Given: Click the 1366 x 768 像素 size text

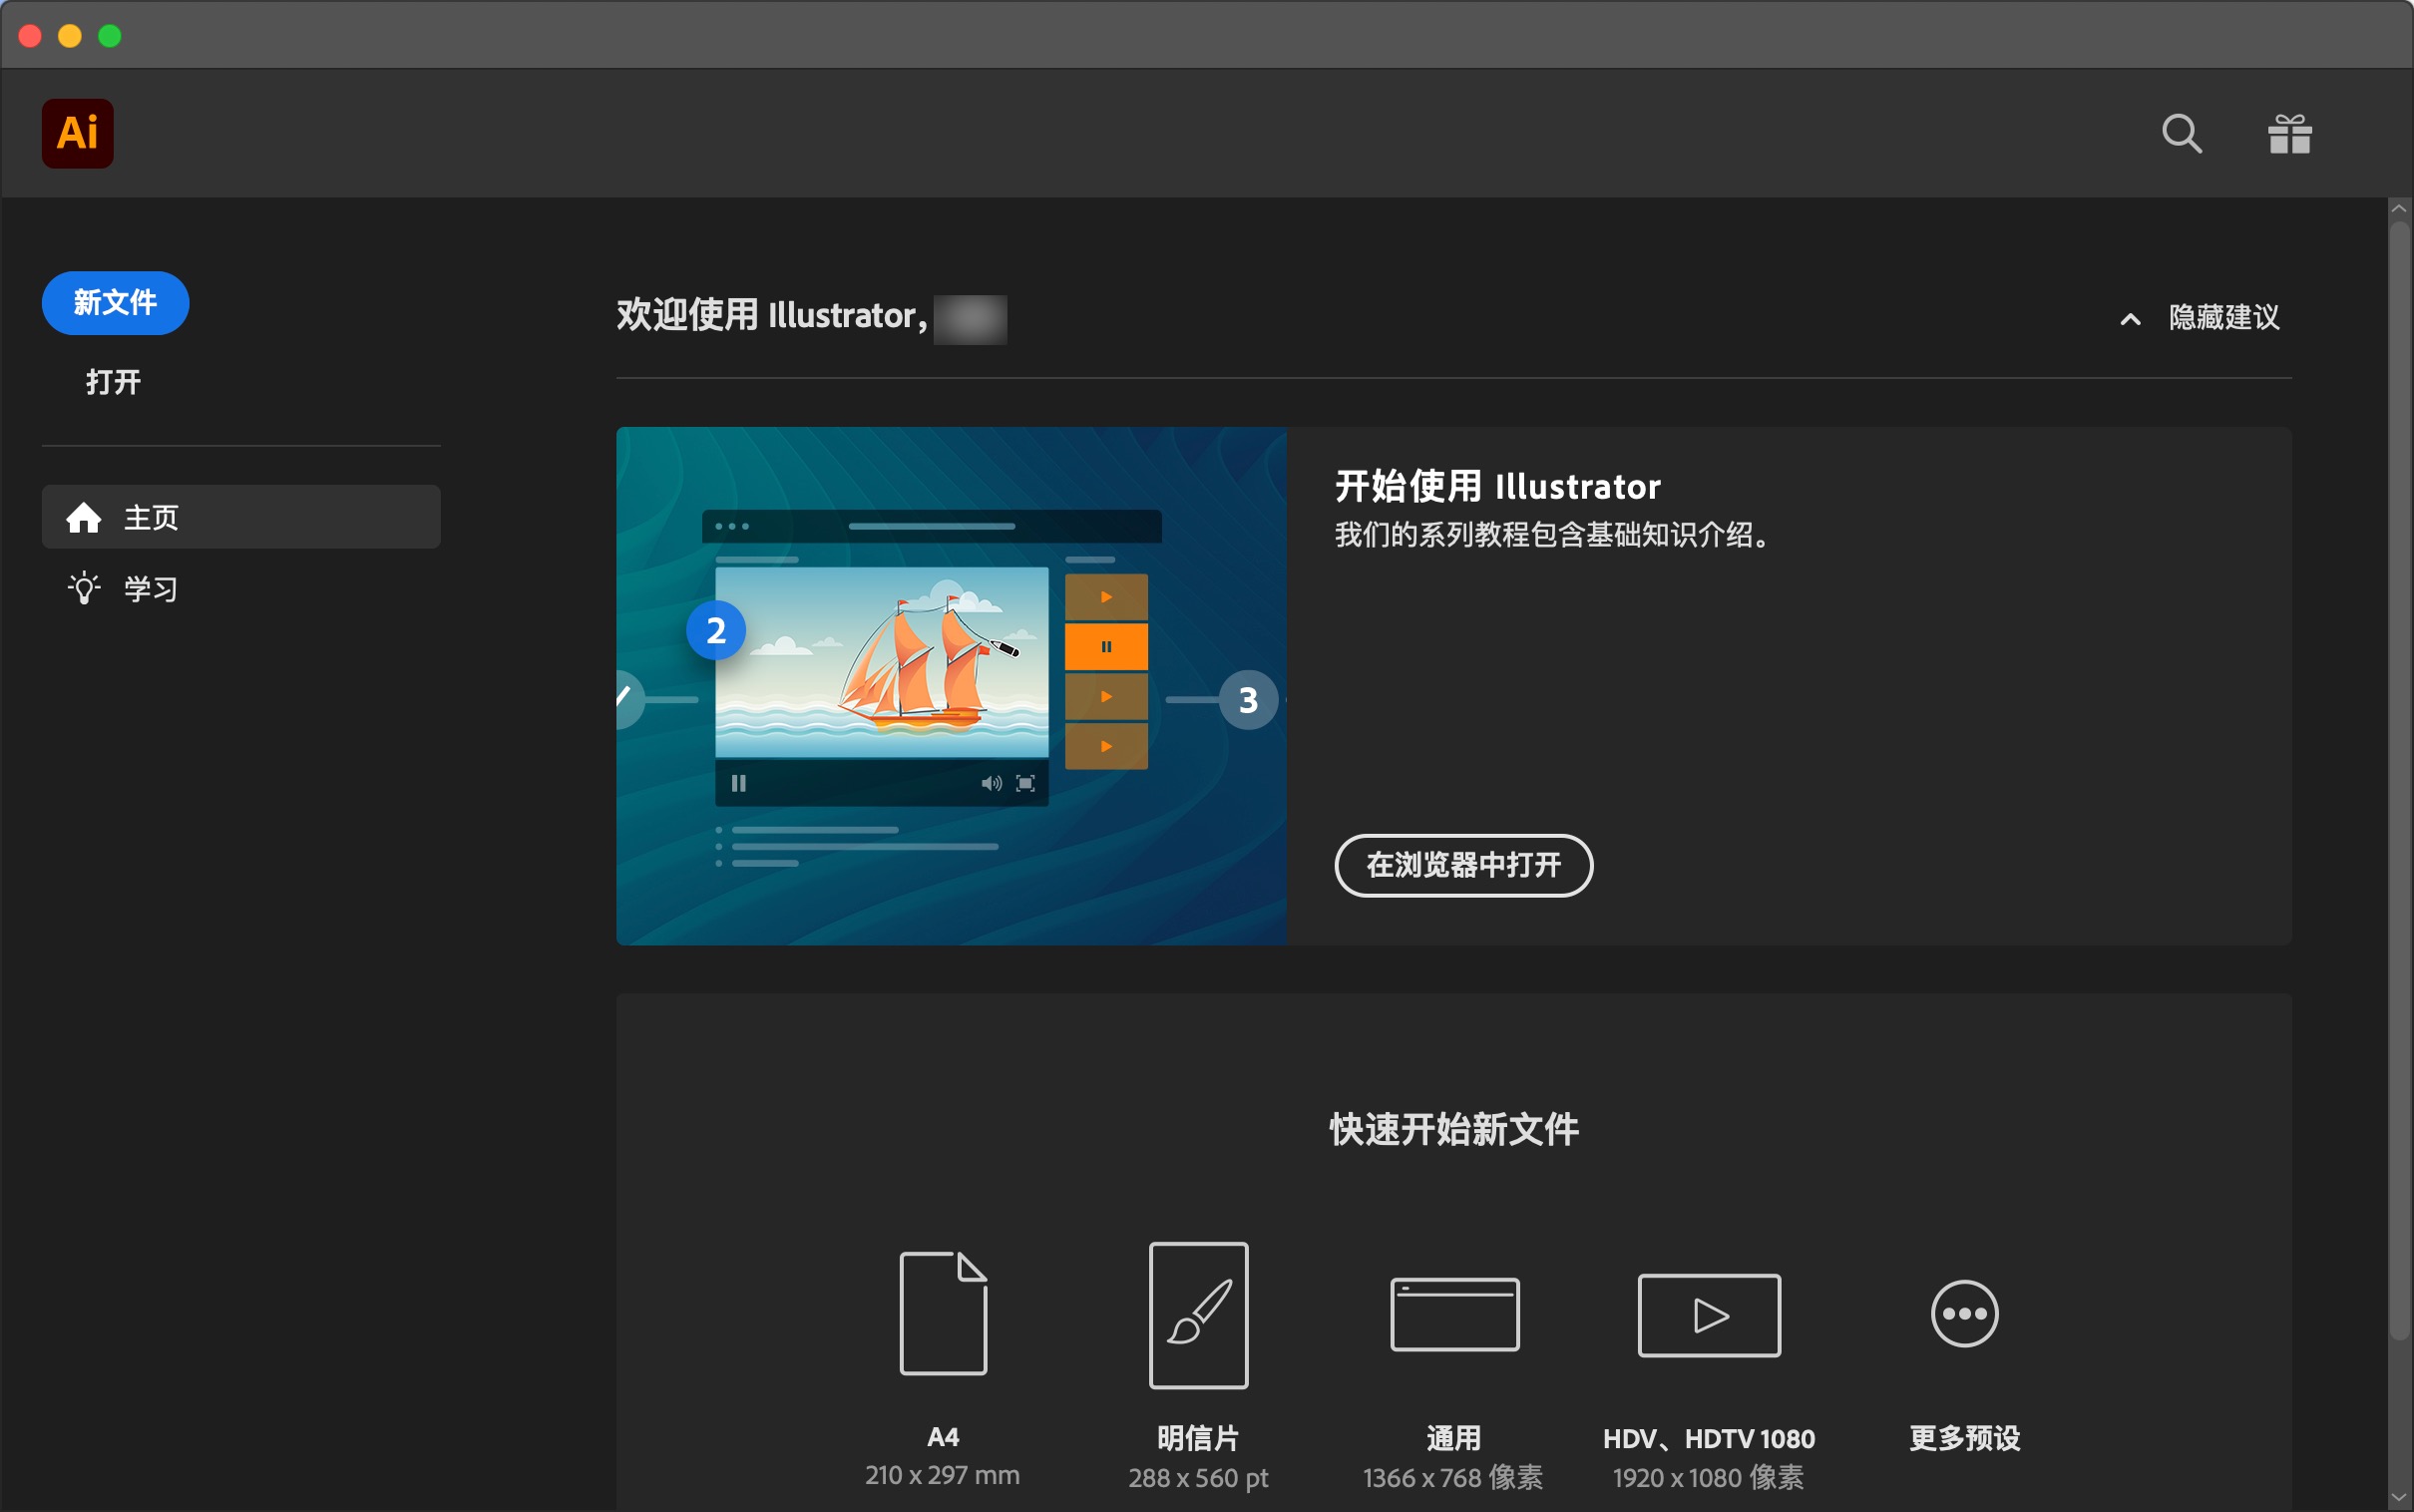Looking at the screenshot, I should pyautogui.click(x=1453, y=1477).
